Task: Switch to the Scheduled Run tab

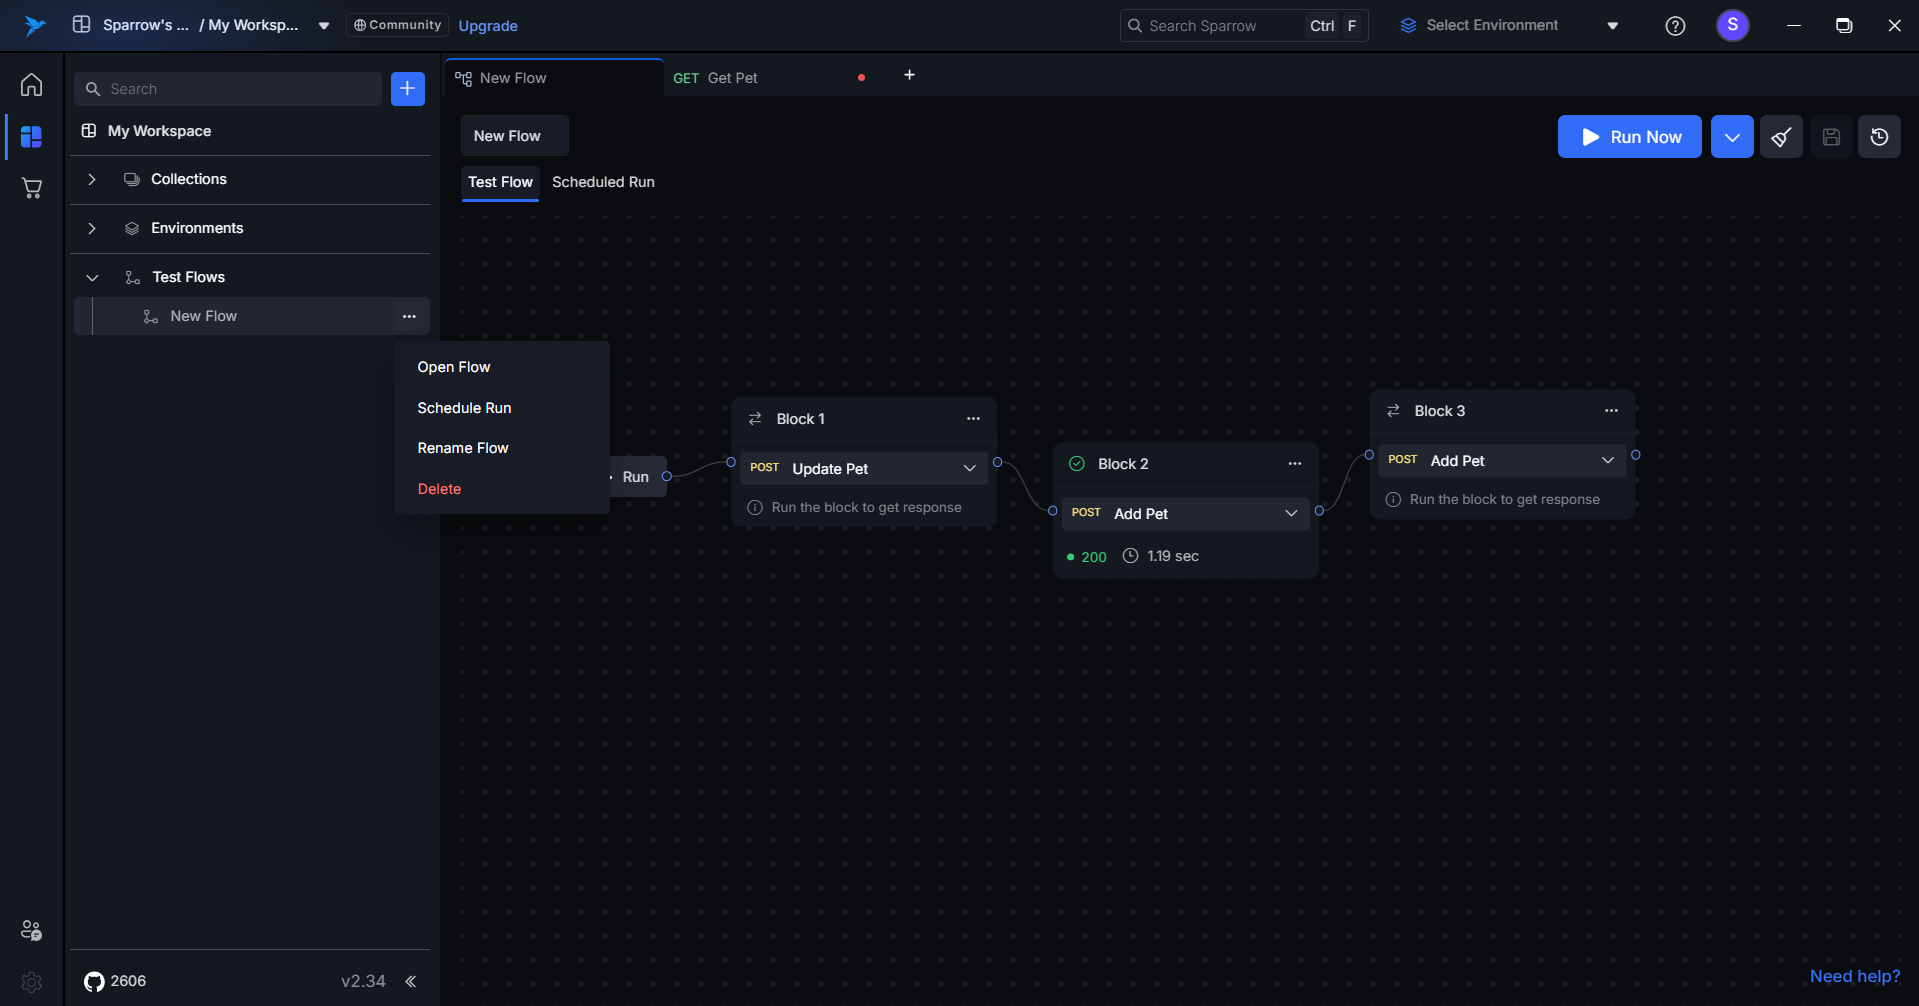Action: (603, 182)
